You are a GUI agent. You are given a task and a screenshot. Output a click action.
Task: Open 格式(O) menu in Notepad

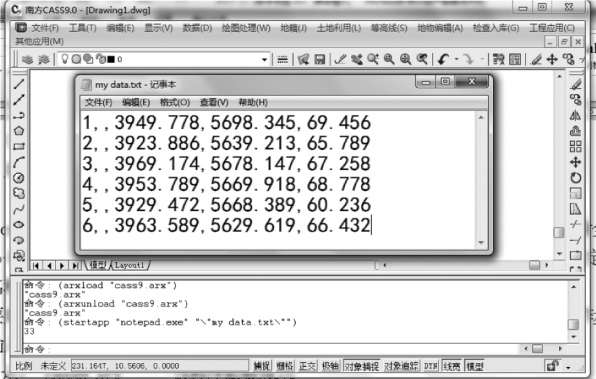click(175, 102)
